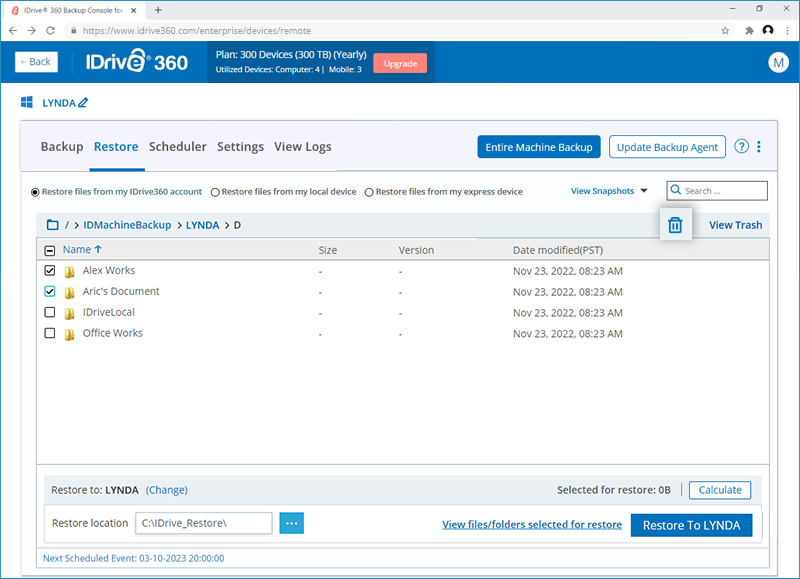800x579 pixels.
Task: Click the Windows logo icon beside LYNDA
Action: (x=27, y=102)
